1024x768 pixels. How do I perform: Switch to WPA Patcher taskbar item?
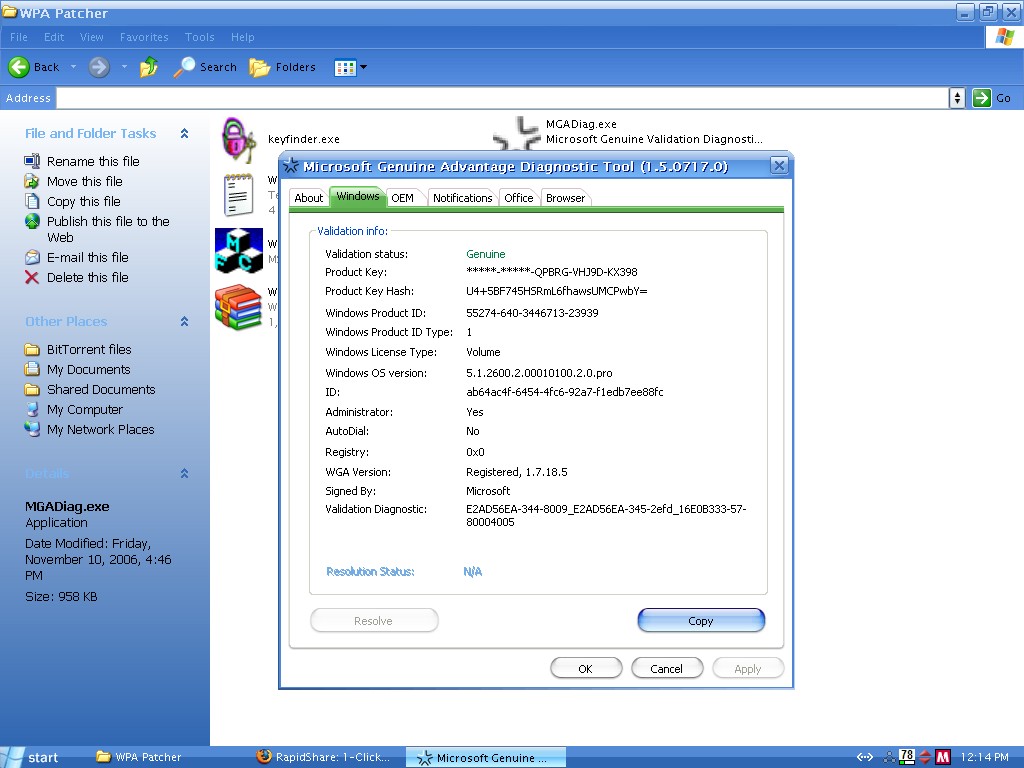[138, 758]
